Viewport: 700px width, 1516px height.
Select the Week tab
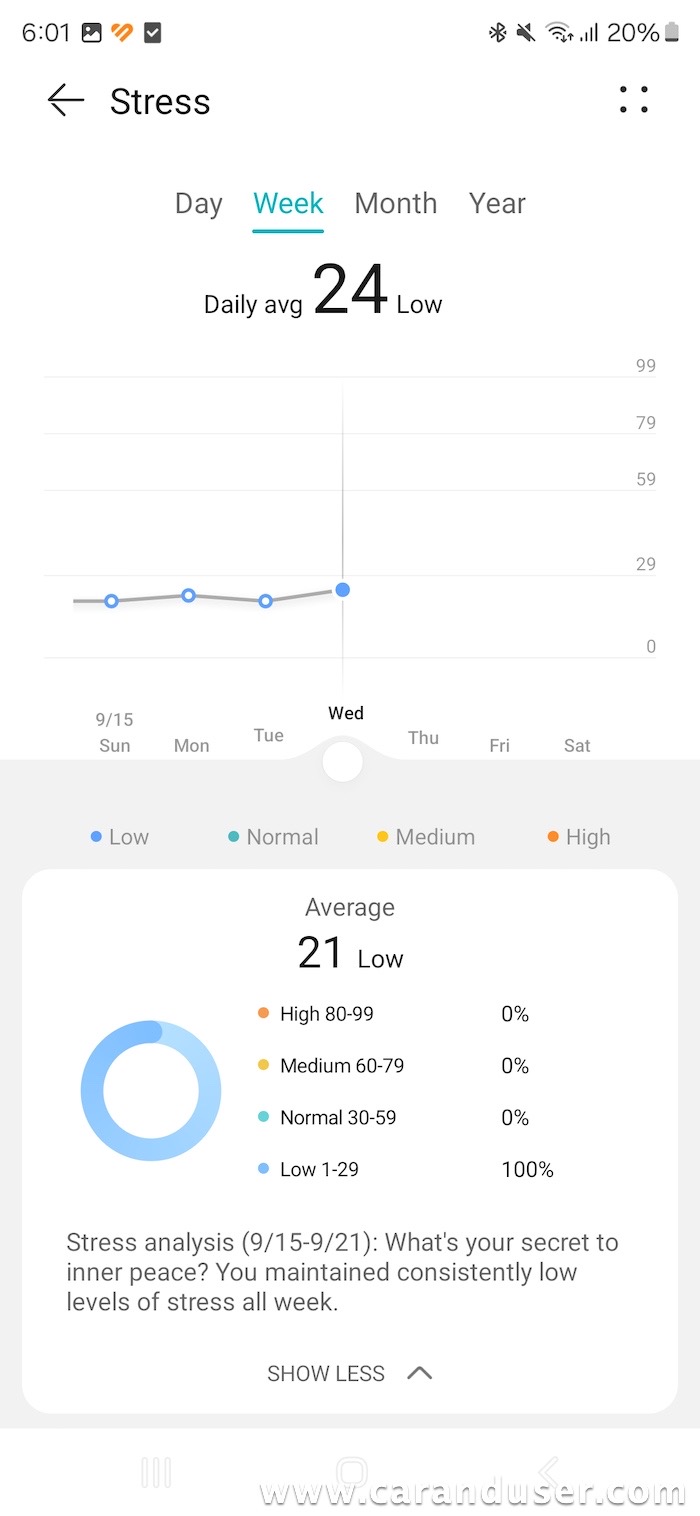(x=288, y=204)
